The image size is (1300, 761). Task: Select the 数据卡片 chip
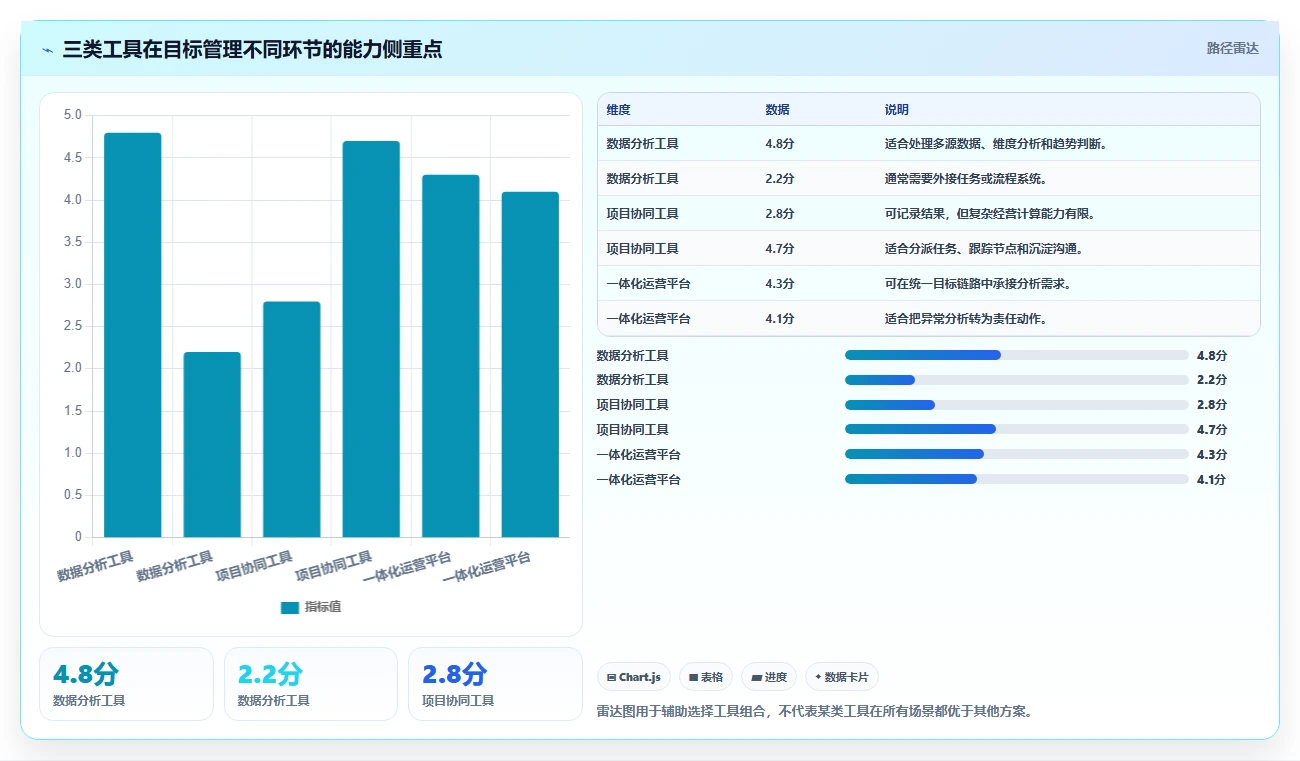pos(842,677)
